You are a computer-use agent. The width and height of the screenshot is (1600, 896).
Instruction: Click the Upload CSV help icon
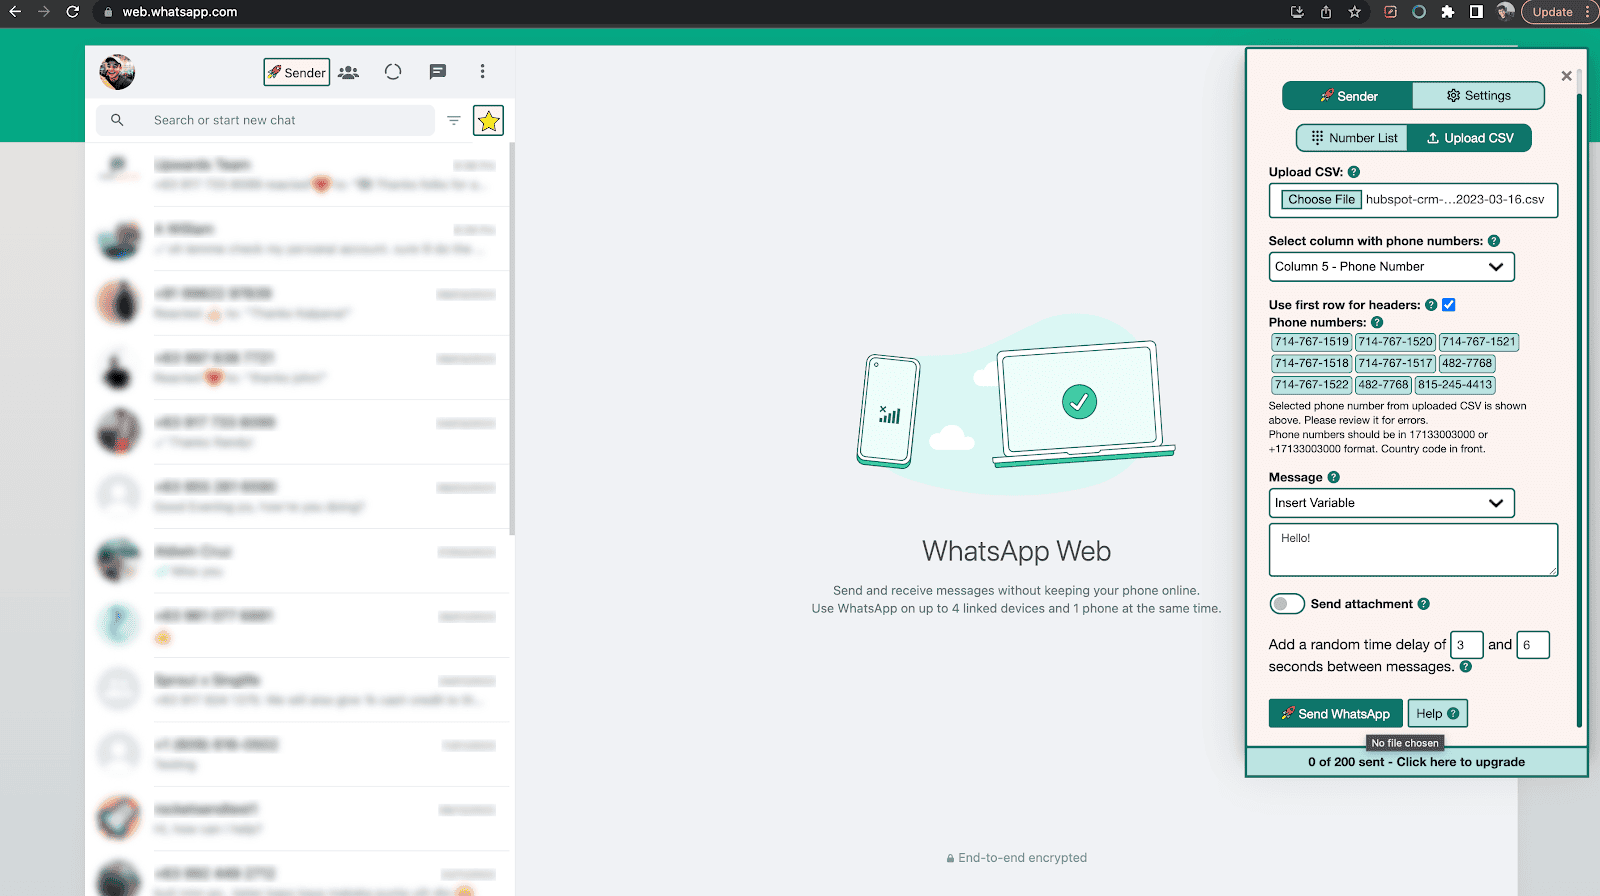1354,172
